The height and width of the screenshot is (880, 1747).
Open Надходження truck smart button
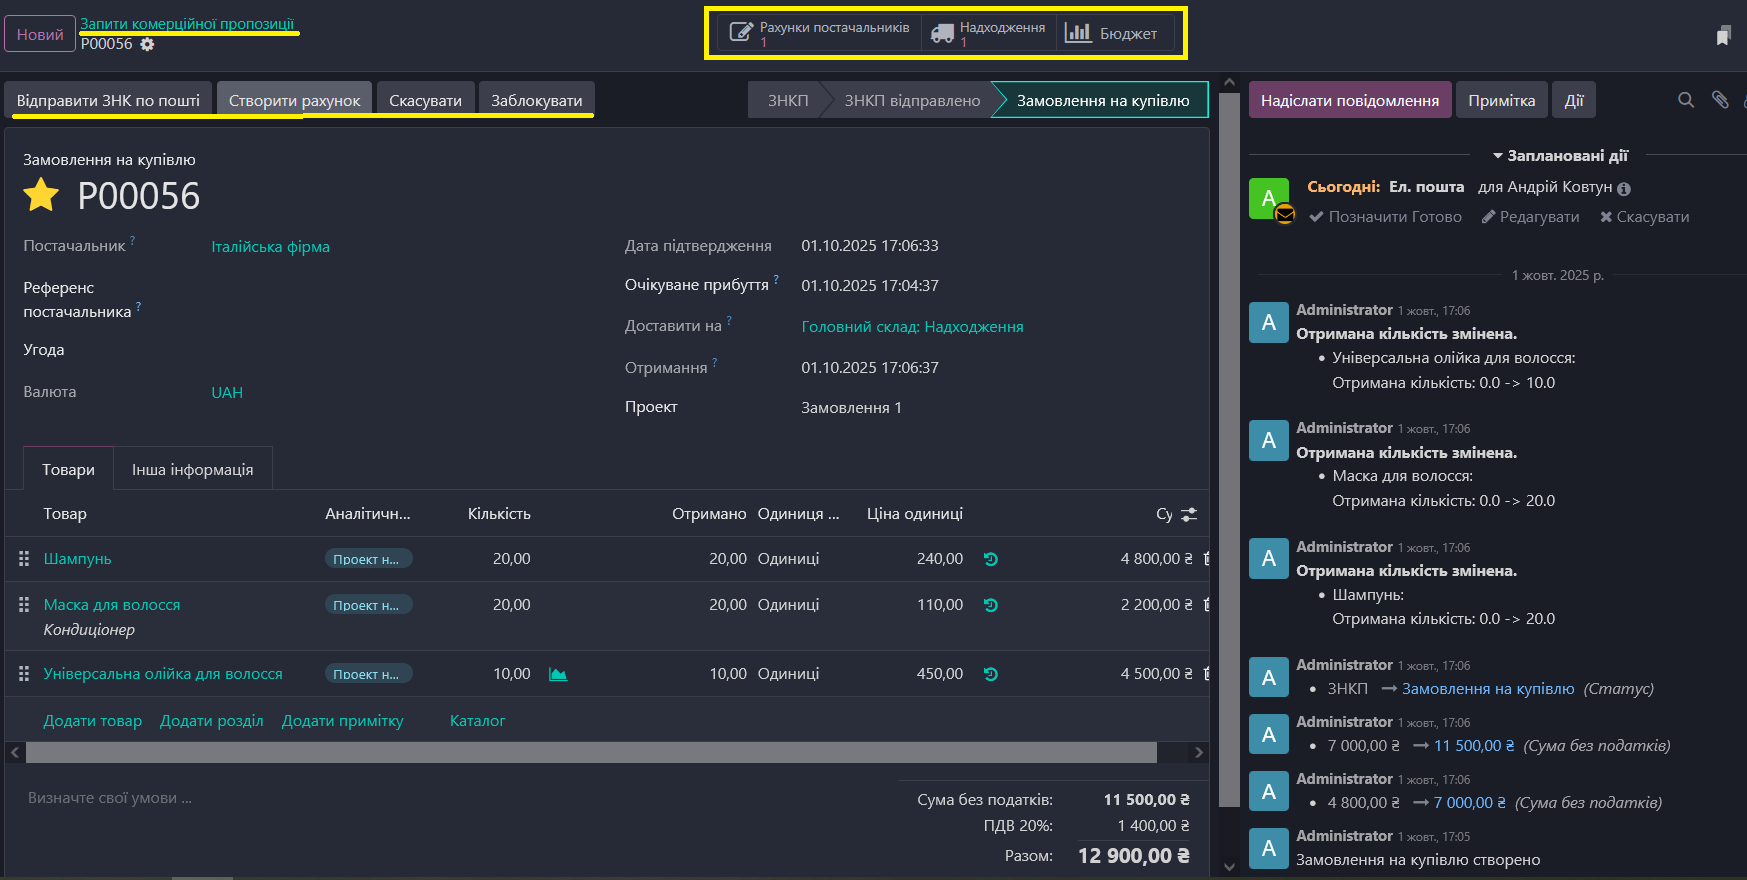(x=988, y=33)
